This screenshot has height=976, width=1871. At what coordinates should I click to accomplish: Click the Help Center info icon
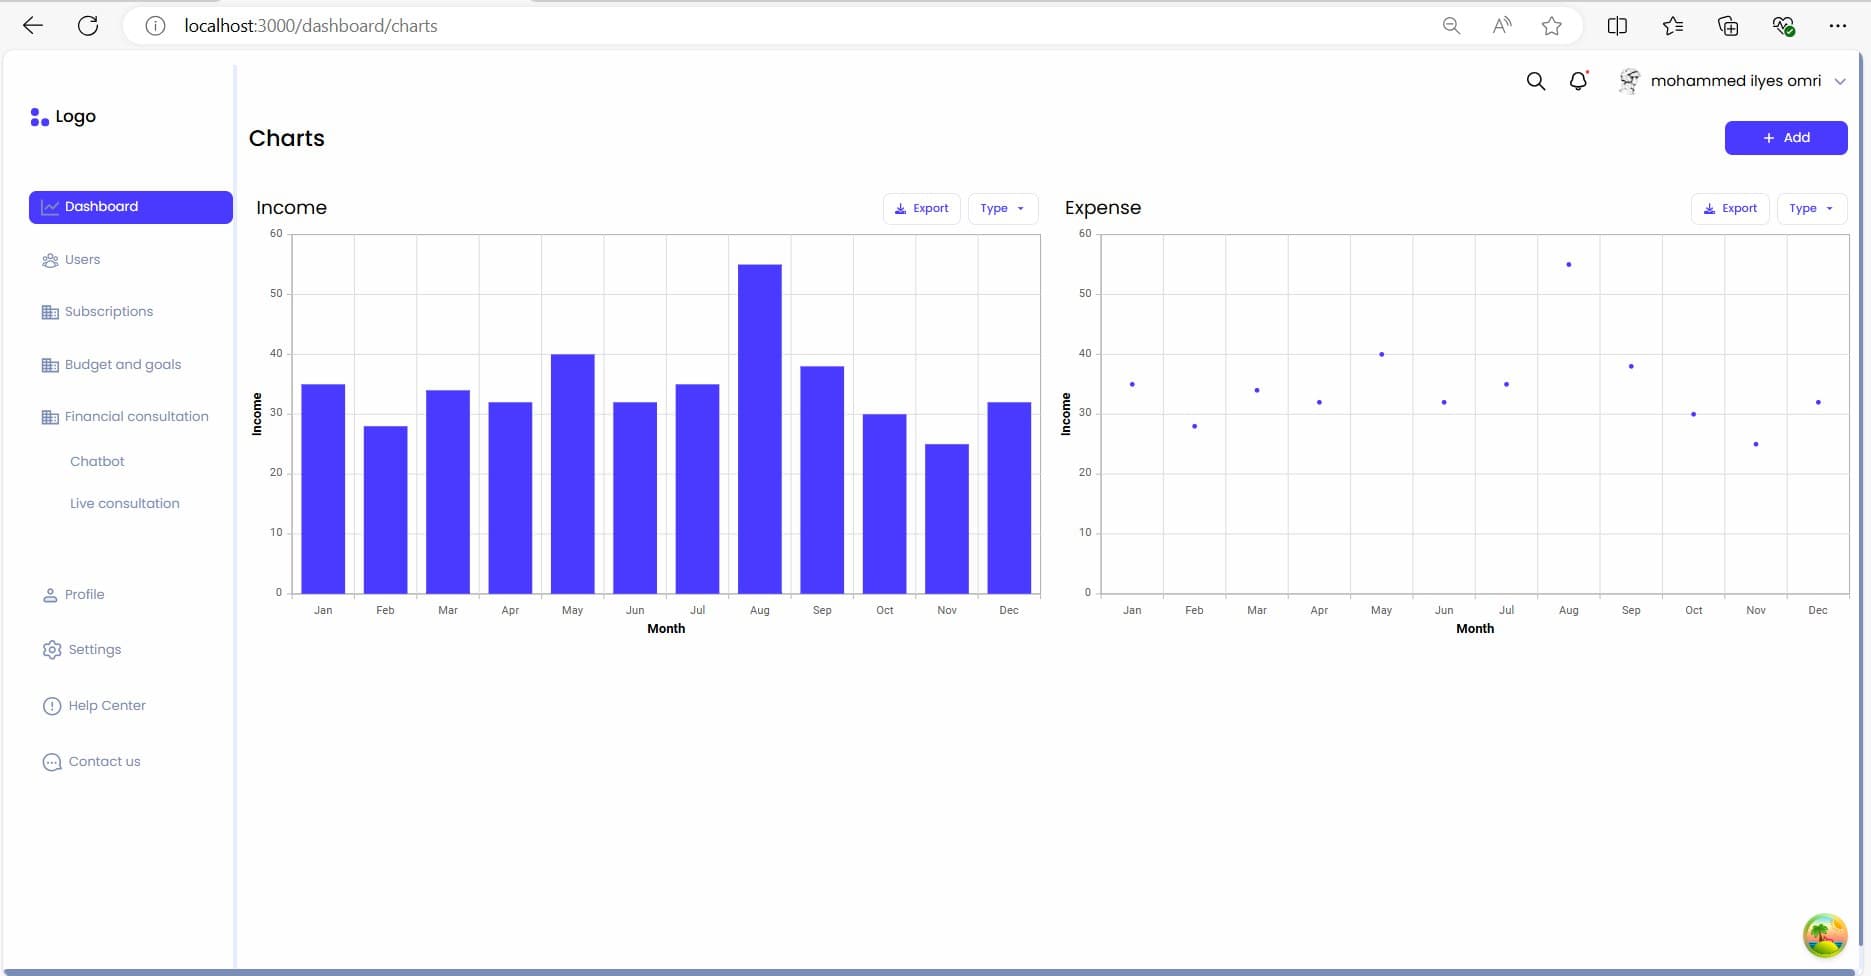click(x=52, y=706)
